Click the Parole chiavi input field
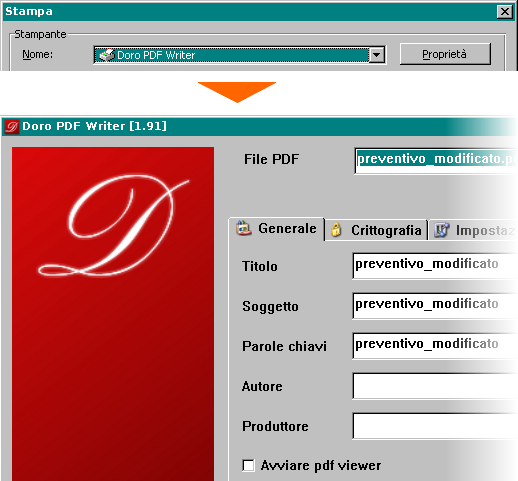The height and width of the screenshot is (481, 518). (x=435, y=346)
